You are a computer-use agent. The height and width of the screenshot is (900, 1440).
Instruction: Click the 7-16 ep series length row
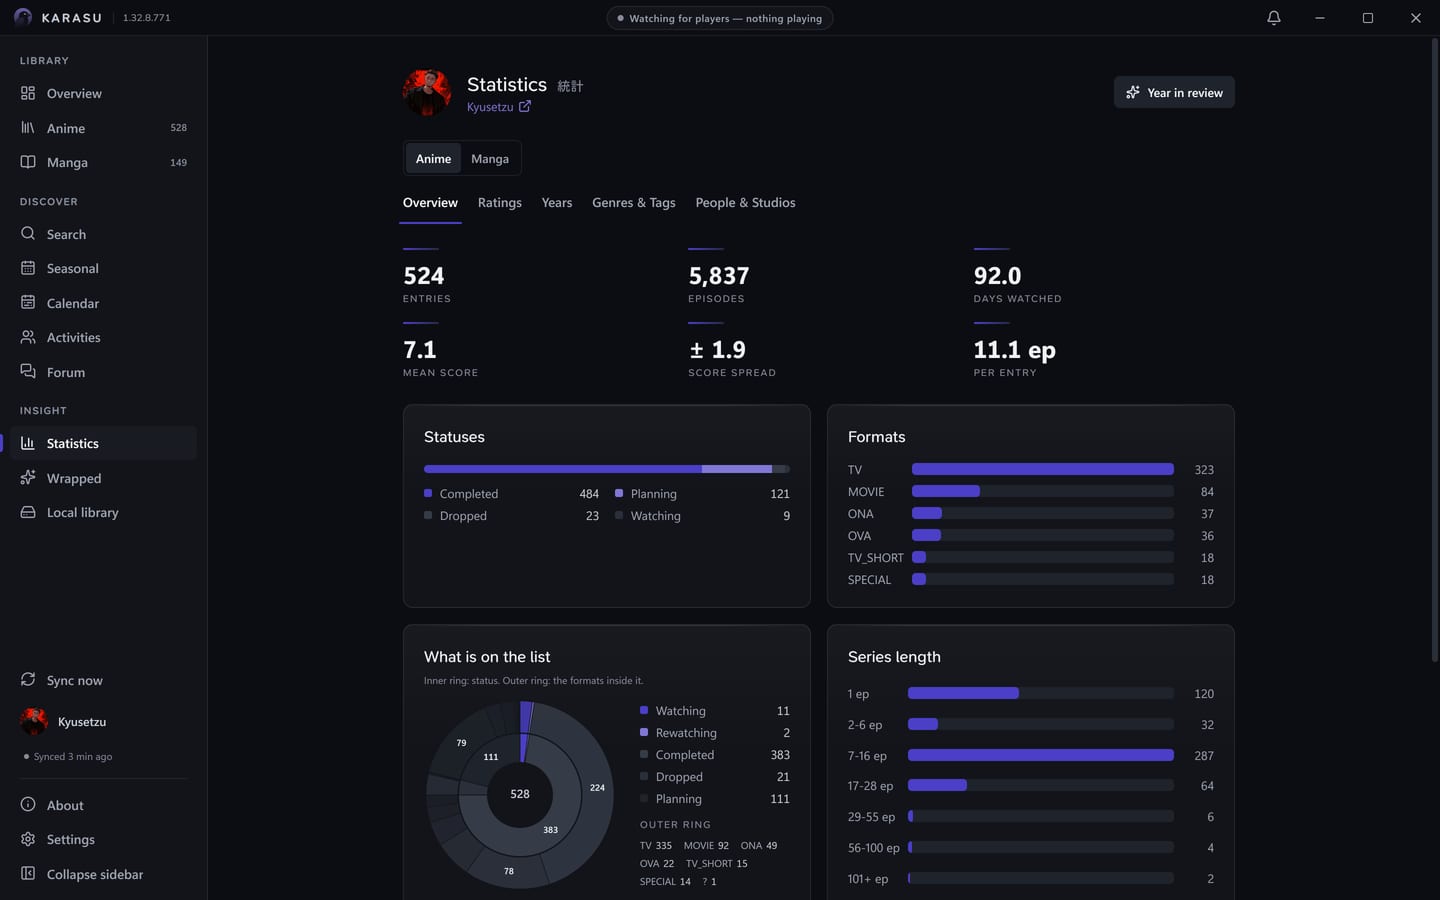(1031, 755)
